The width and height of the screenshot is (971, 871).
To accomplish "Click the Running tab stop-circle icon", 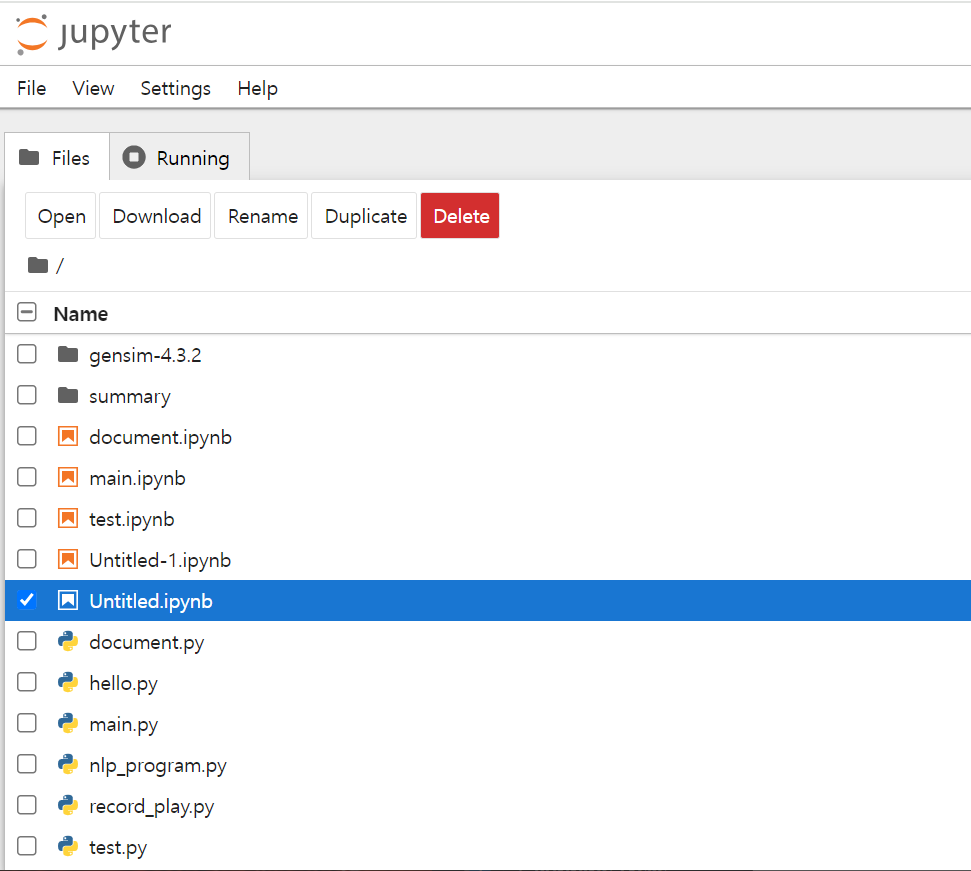I will pos(134,157).
